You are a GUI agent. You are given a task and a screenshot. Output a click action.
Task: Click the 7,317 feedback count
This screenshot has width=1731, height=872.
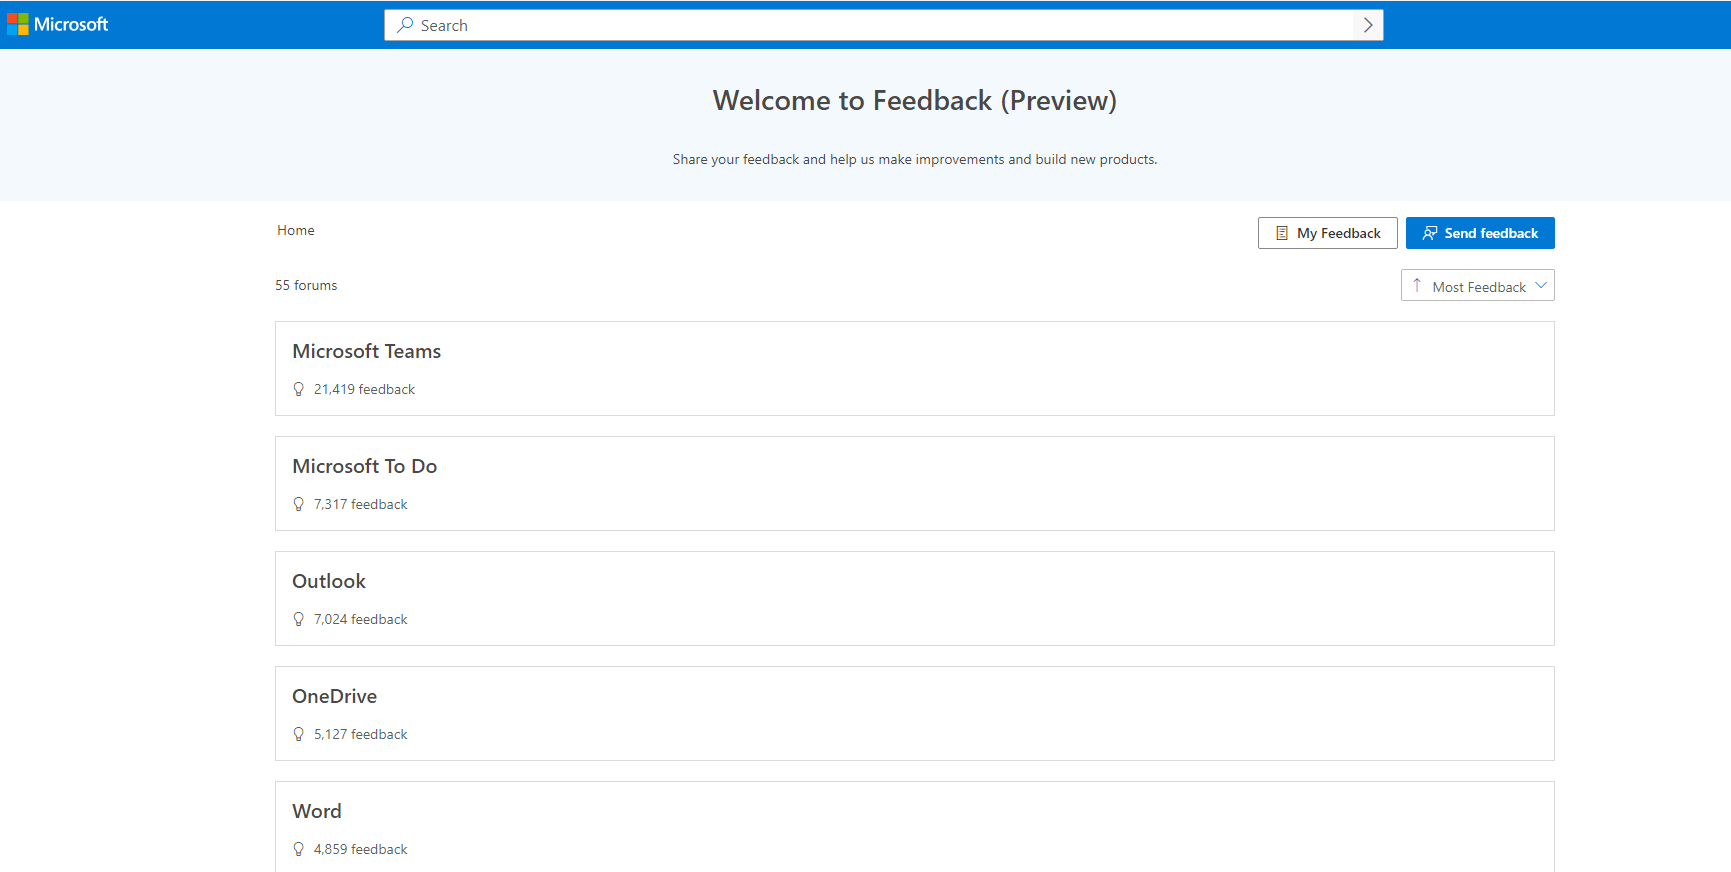pyautogui.click(x=361, y=504)
